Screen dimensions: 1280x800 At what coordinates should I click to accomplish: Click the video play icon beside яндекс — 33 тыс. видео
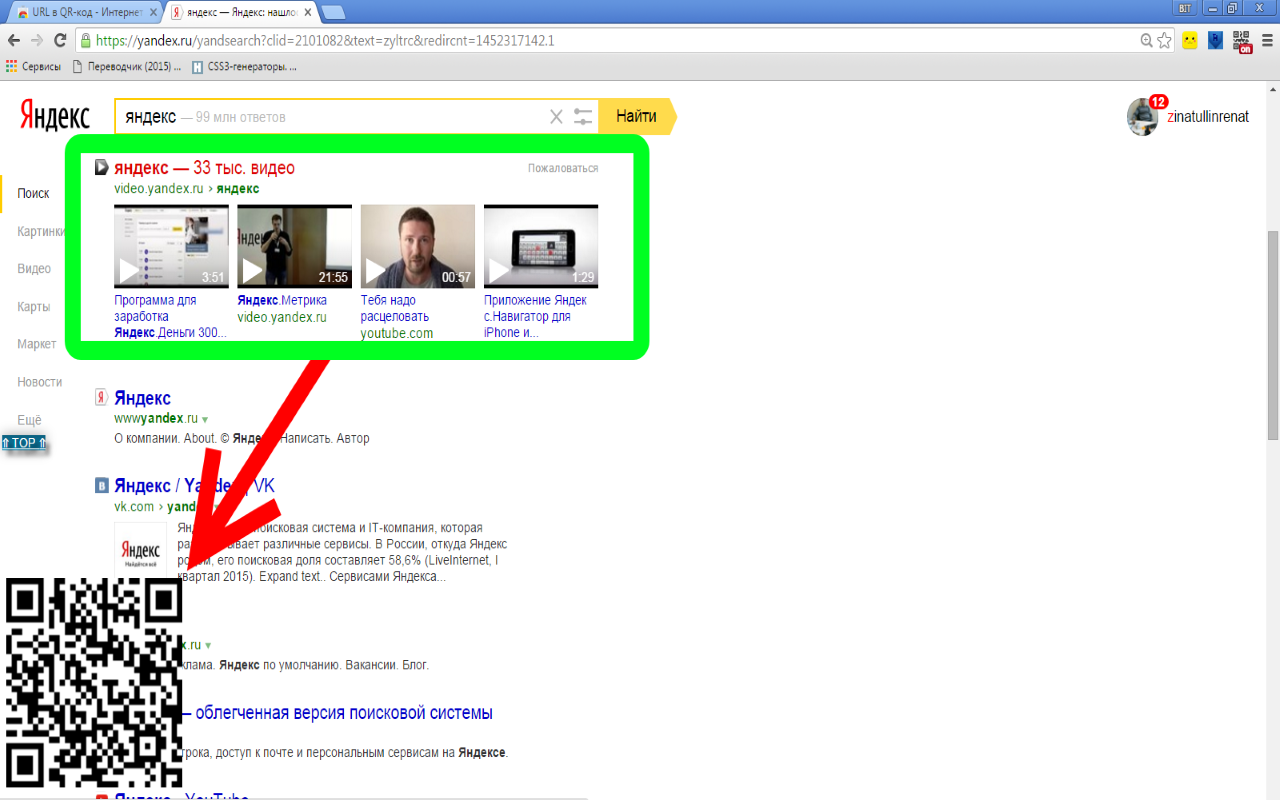[x=102, y=167]
